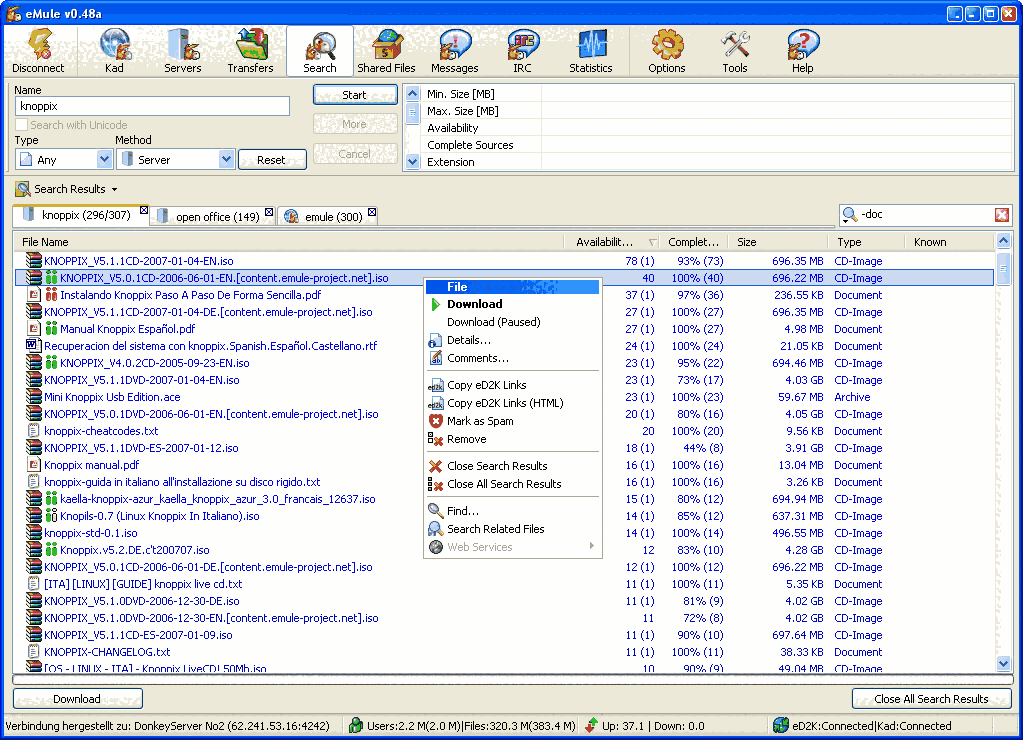The height and width of the screenshot is (740, 1023).
Task: Open the Kad network view
Action: (x=114, y=50)
